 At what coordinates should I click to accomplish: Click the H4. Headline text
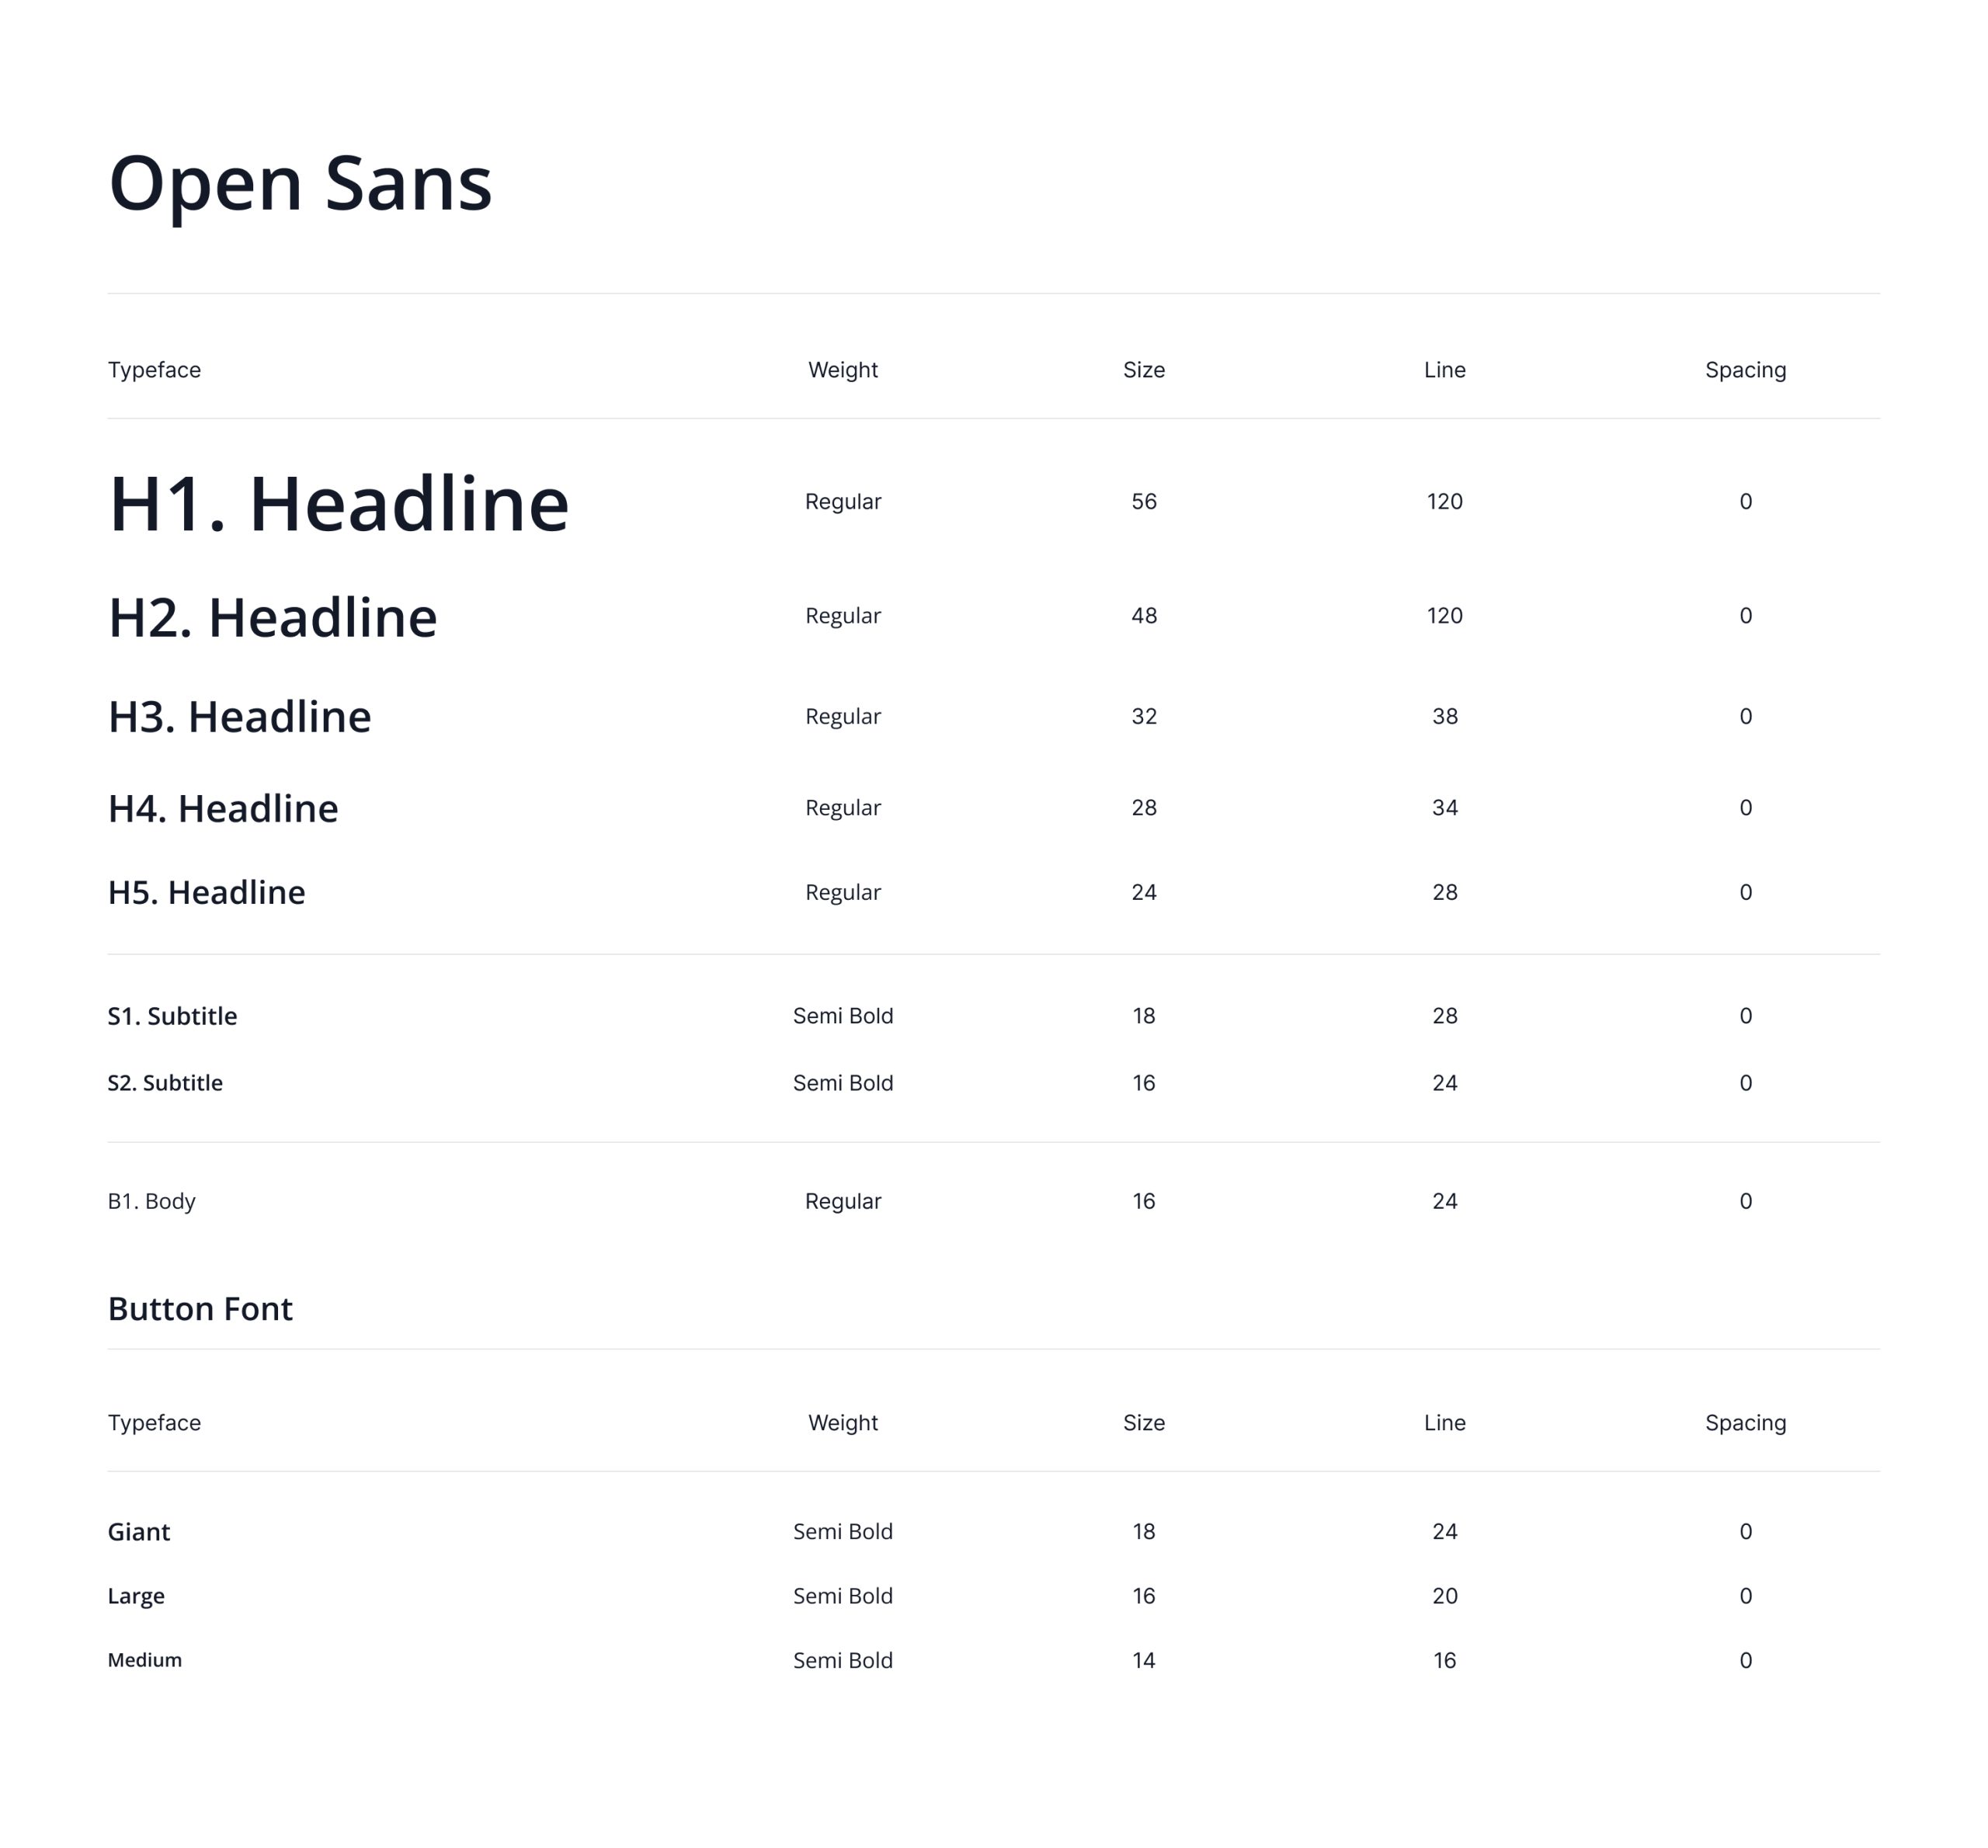(223, 809)
